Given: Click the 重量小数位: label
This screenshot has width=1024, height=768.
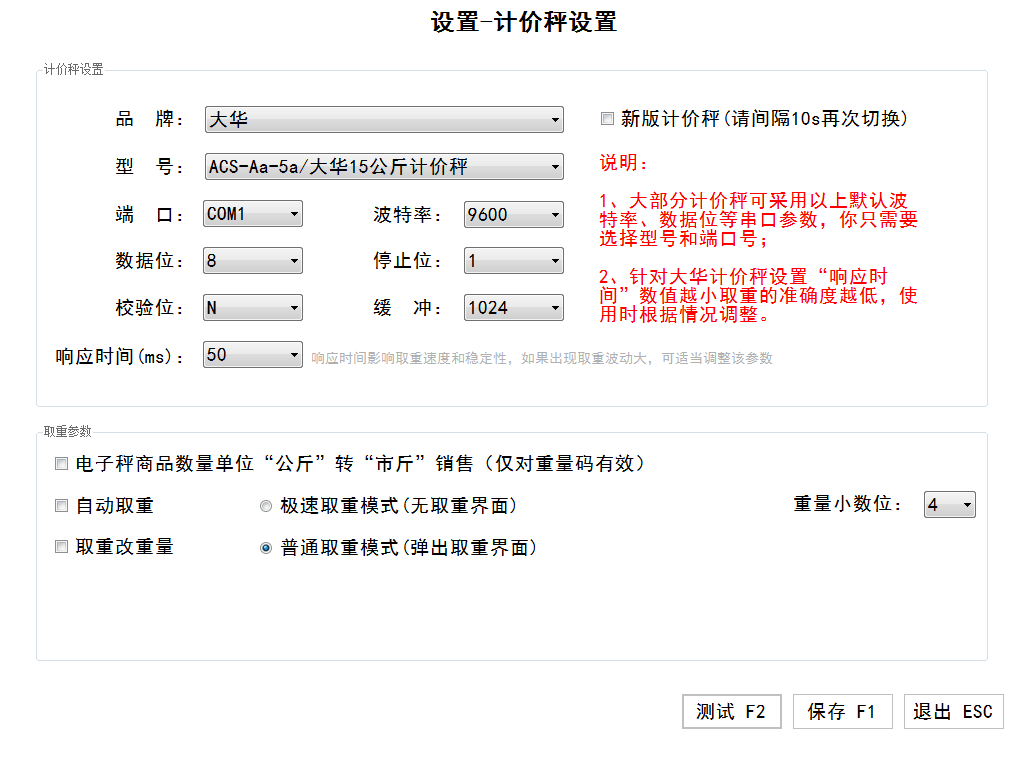Looking at the screenshot, I should point(848,504).
